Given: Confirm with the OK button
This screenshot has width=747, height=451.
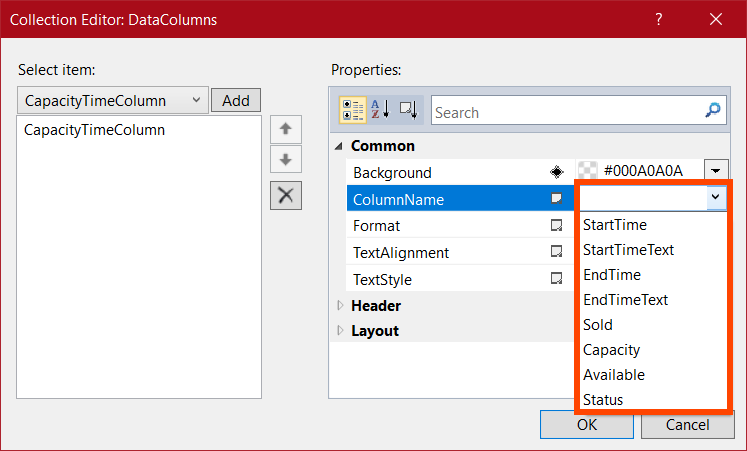Looking at the screenshot, I should [x=587, y=424].
